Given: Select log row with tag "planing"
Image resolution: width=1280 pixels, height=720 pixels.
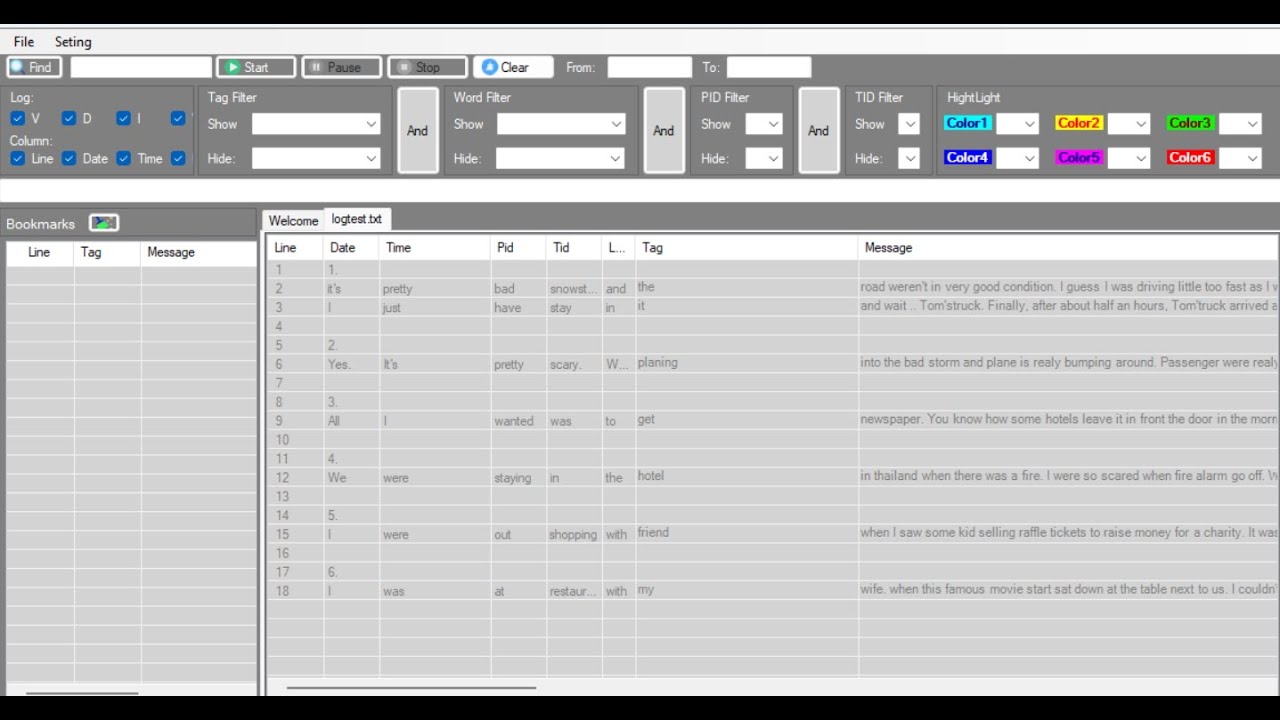Looking at the screenshot, I should tap(772, 363).
